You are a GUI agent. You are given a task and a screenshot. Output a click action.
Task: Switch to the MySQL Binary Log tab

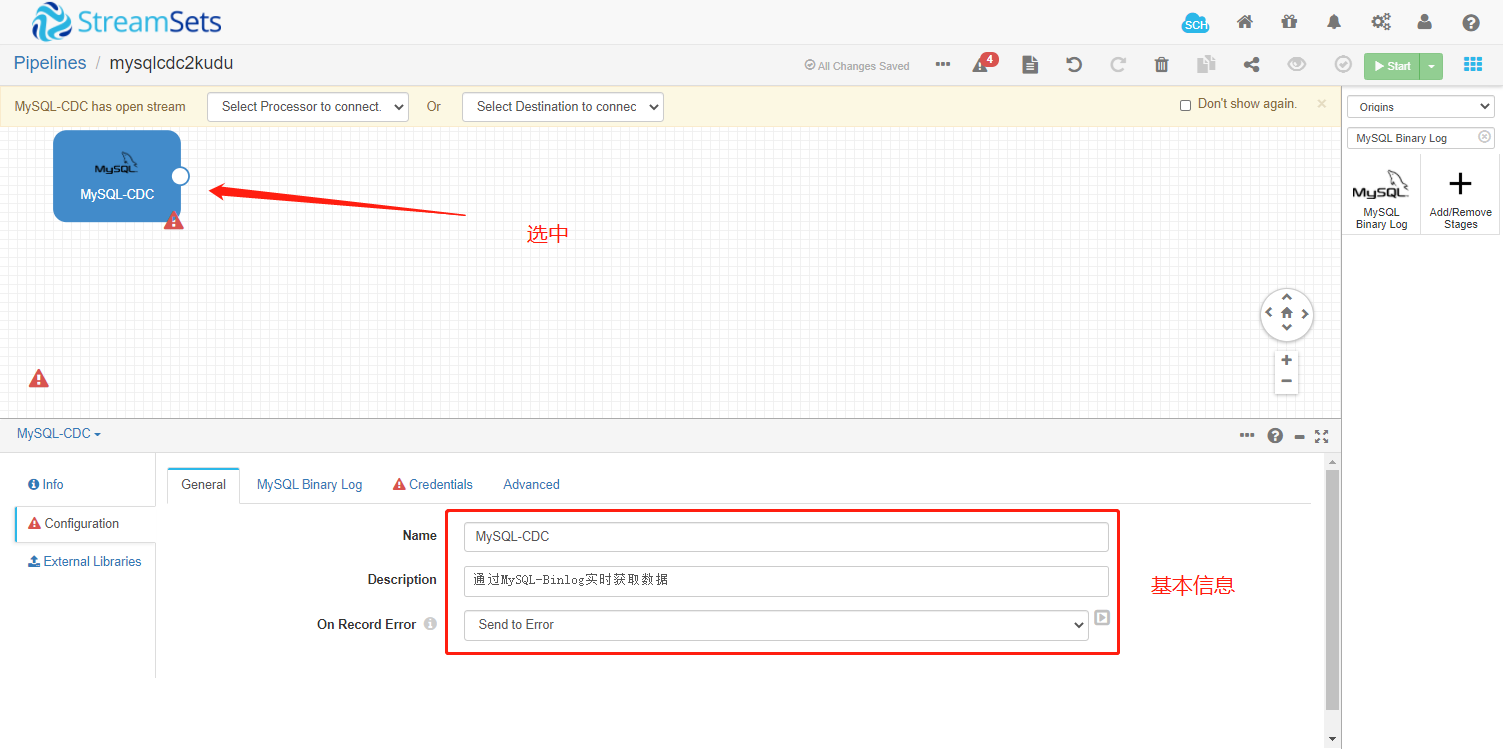click(310, 484)
